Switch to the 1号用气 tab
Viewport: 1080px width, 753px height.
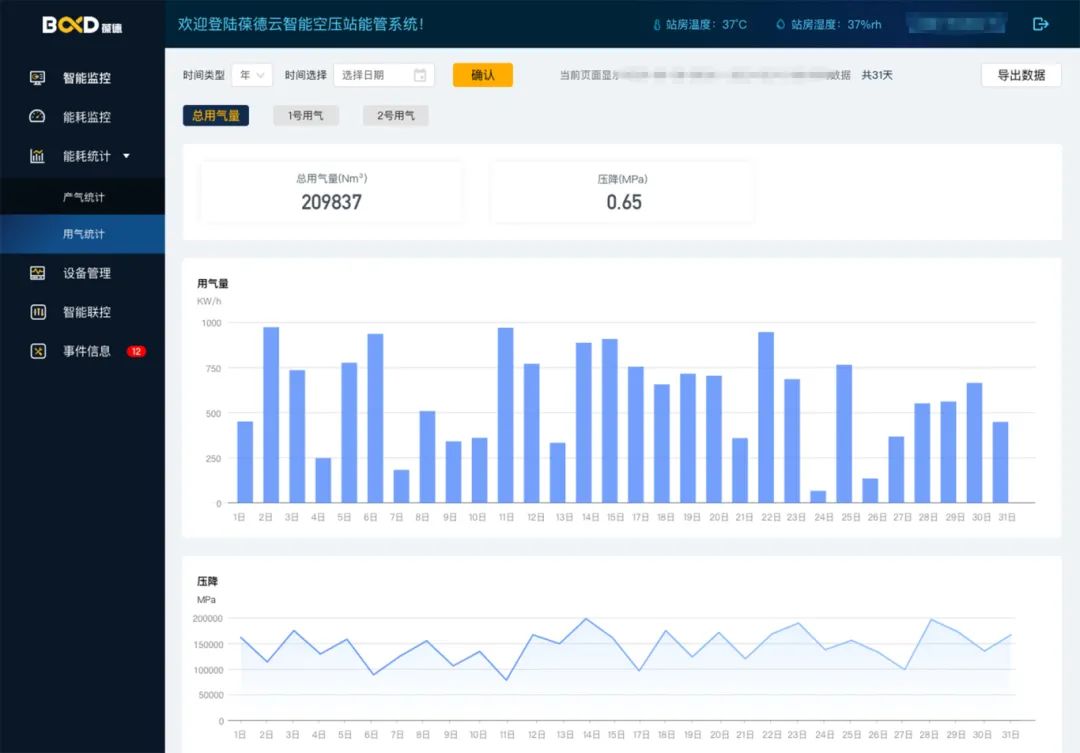(x=306, y=116)
